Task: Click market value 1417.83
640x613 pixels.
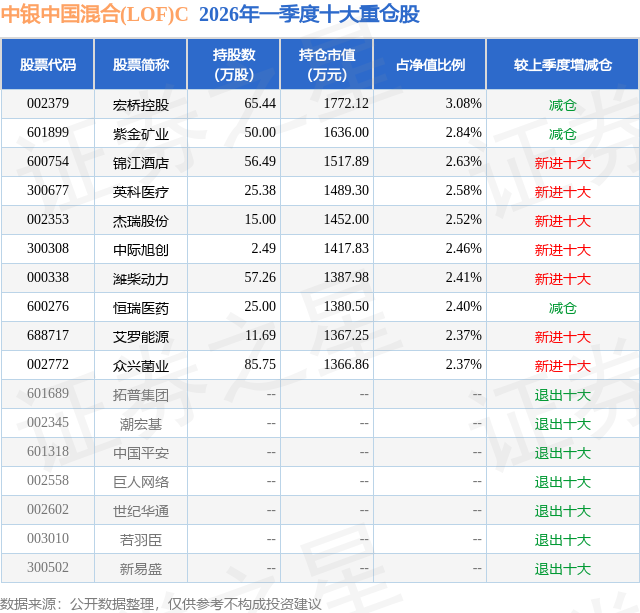Action: coord(346,248)
